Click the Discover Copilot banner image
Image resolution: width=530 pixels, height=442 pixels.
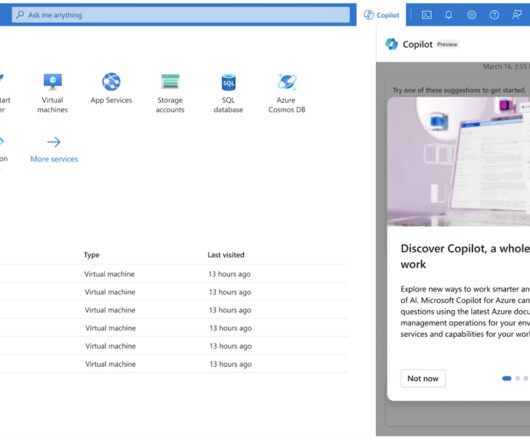tap(458, 162)
